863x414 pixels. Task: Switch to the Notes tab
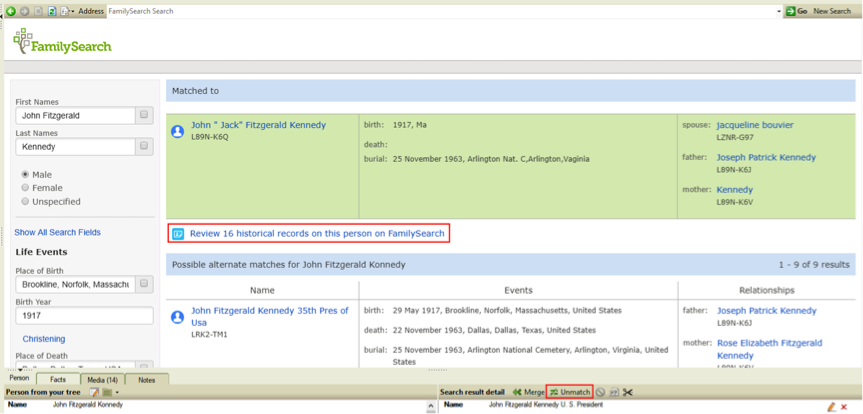tap(147, 379)
